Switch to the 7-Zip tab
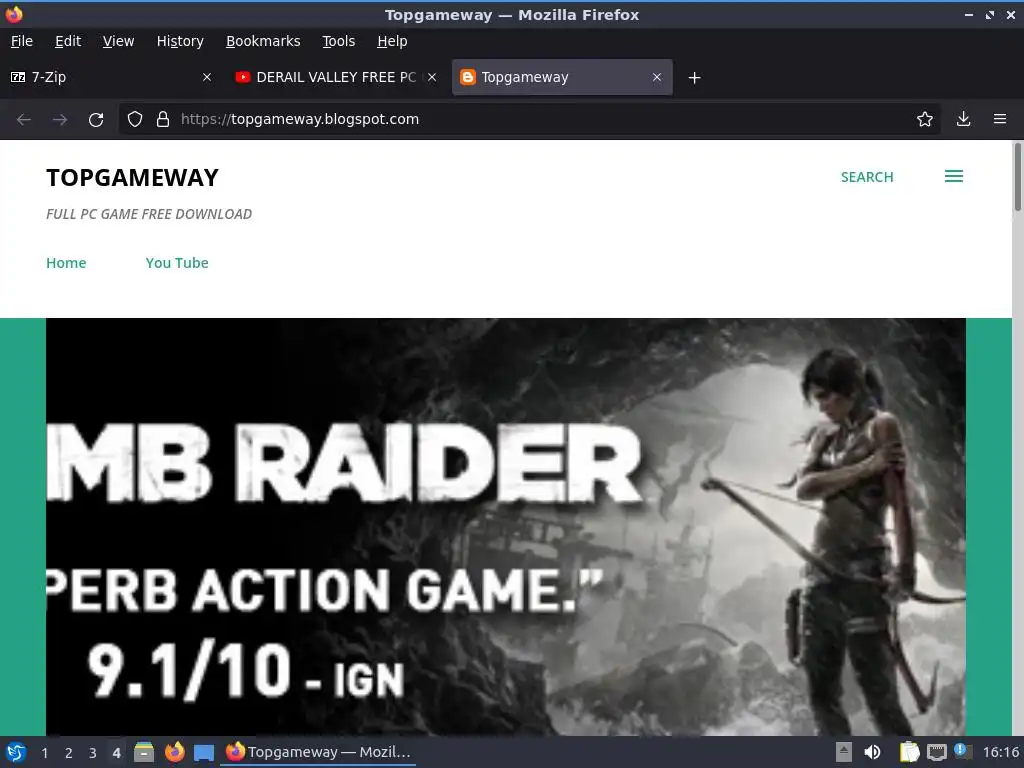This screenshot has height=768, width=1024. click(111, 77)
